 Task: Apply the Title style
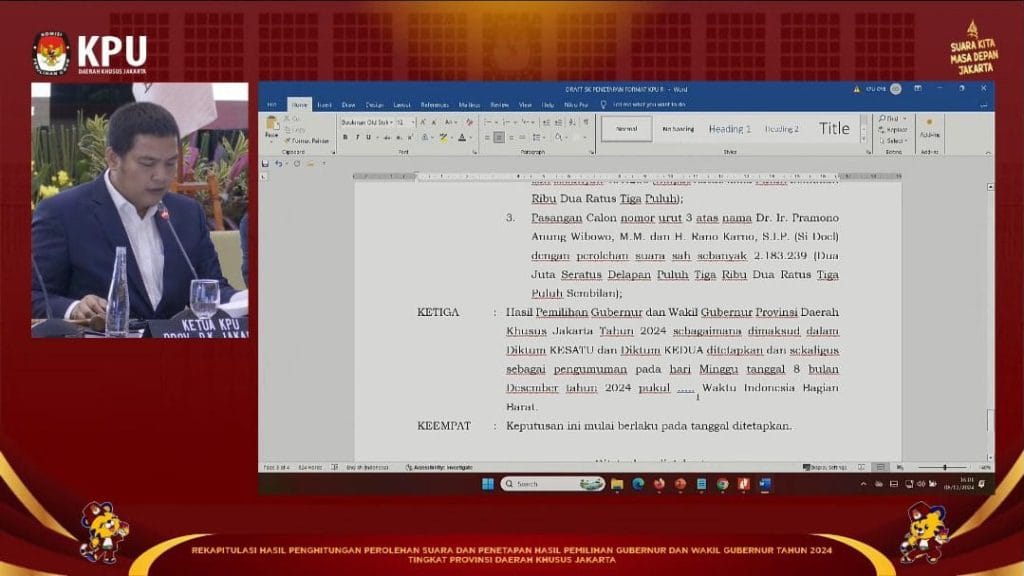pos(835,128)
